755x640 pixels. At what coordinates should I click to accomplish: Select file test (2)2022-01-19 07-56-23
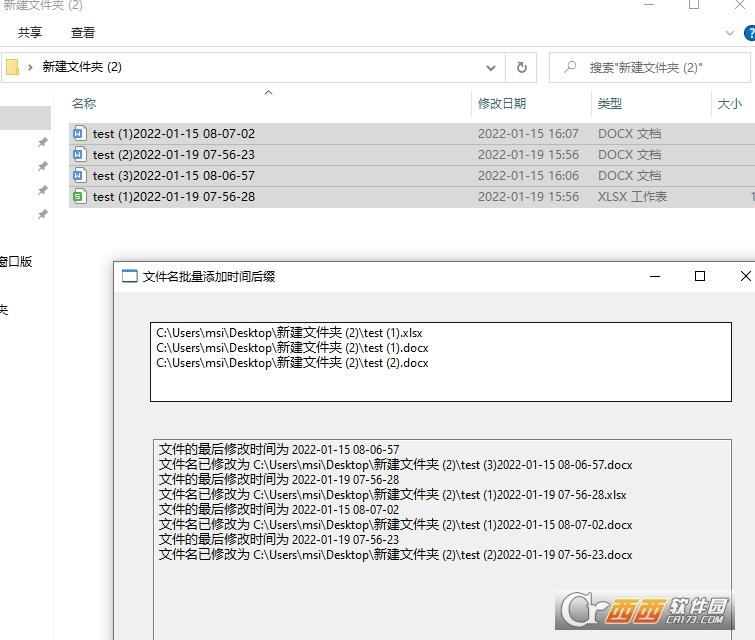[x=412, y=155]
